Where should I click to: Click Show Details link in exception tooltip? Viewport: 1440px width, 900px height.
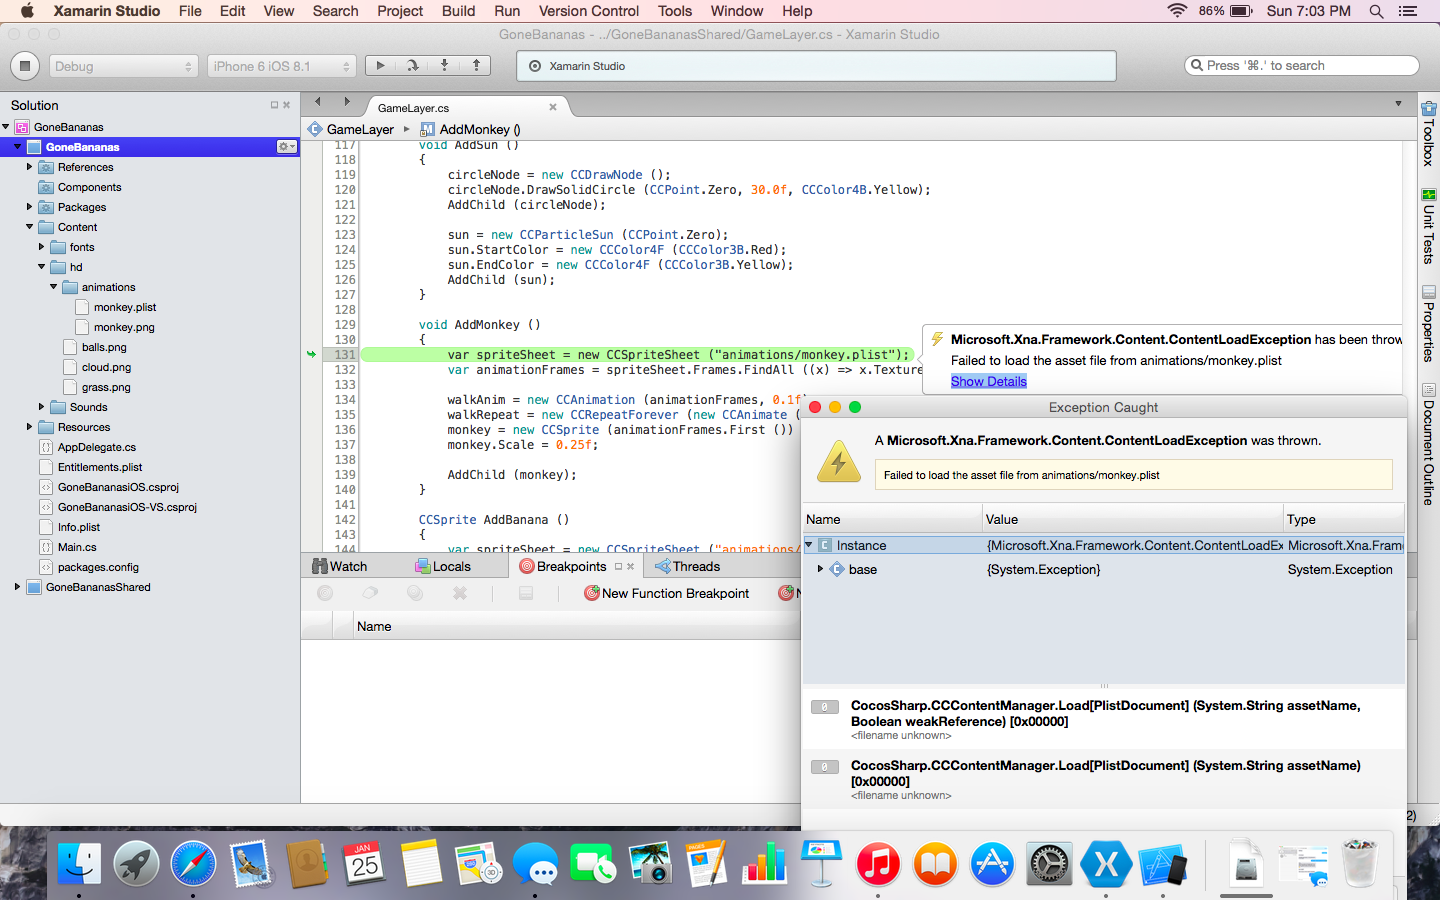pos(989,381)
